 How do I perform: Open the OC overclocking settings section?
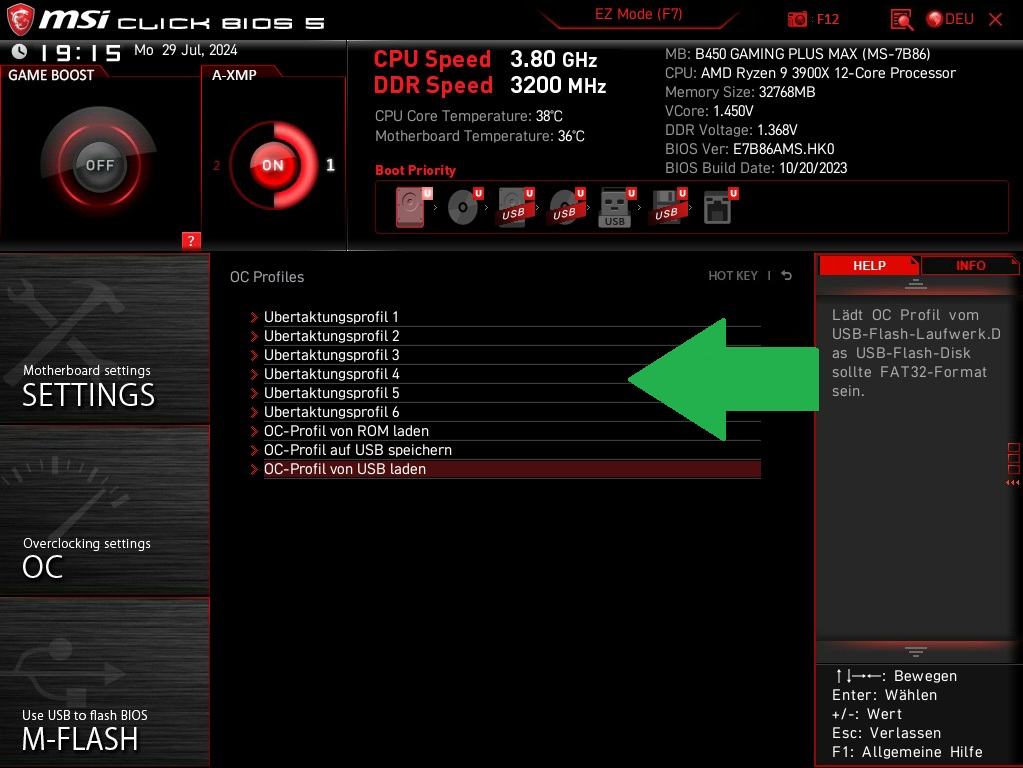click(x=104, y=511)
